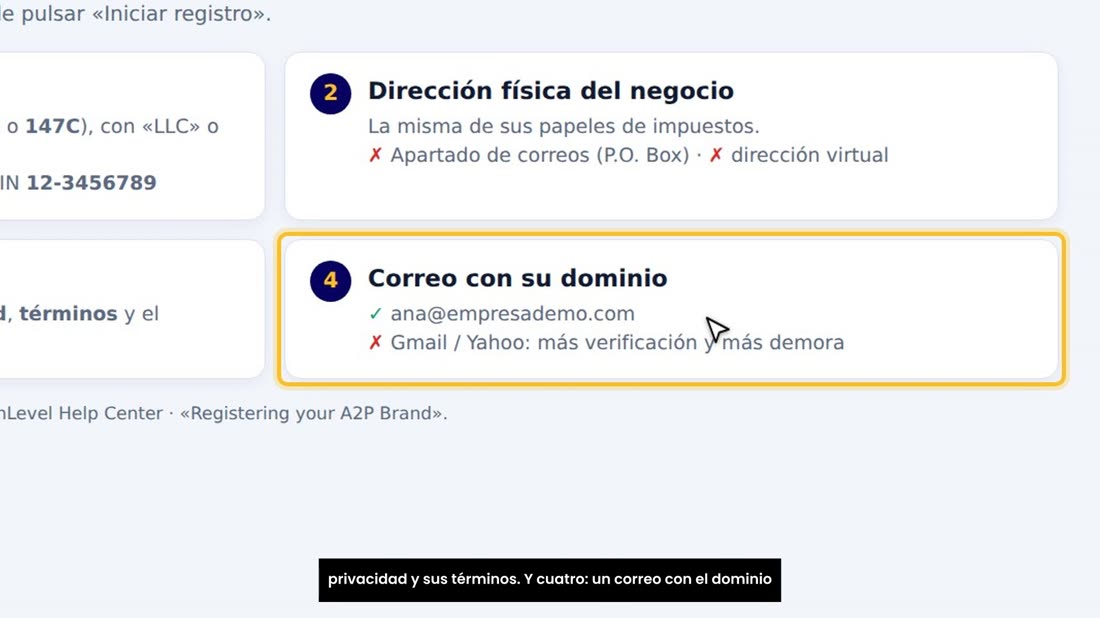This screenshot has width=1100, height=618.
Task: Click the green checkmark beside ana@empresademo.com
Action: 375,314
